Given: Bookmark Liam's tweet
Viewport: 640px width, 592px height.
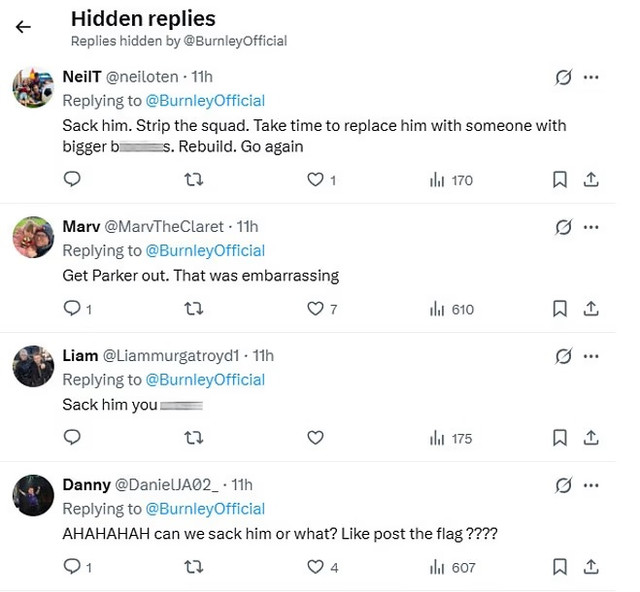Looking at the screenshot, I should (x=560, y=438).
